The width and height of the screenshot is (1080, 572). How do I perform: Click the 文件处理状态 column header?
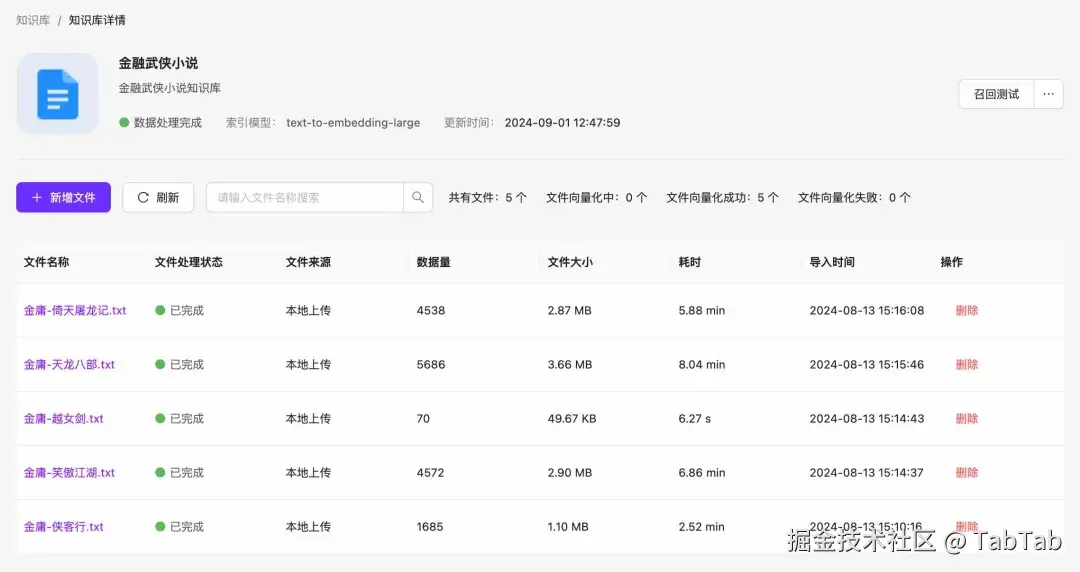(x=189, y=263)
